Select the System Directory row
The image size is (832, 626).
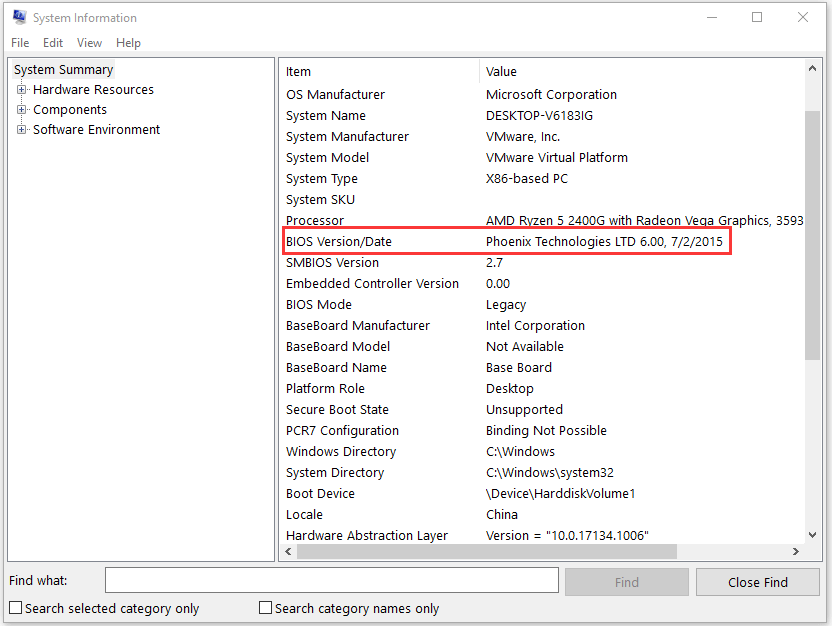542,473
